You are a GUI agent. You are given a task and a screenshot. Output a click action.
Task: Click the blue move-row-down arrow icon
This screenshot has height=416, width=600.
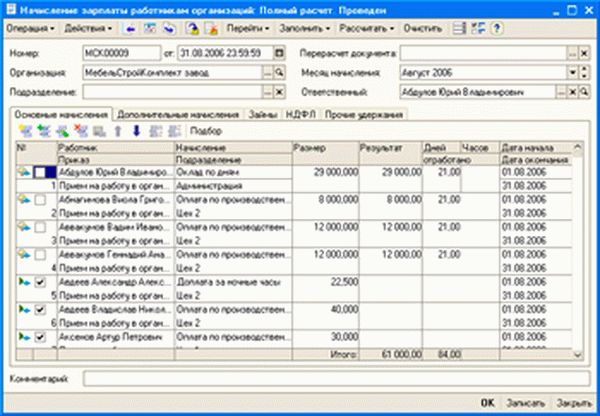pyautogui.click(x=136, y=131)
